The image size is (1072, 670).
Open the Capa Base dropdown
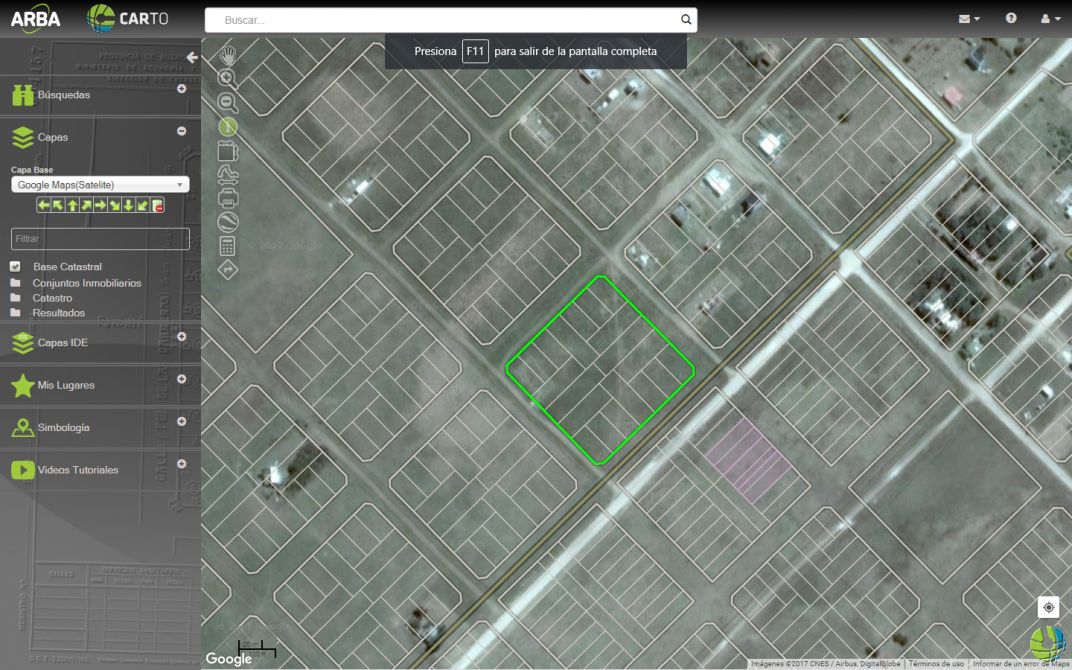[x=100, y=185]
